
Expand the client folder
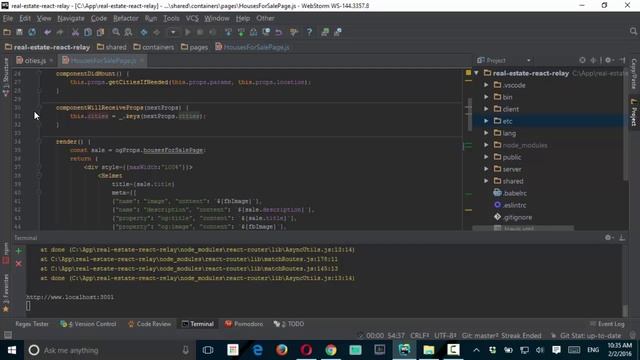486,109
